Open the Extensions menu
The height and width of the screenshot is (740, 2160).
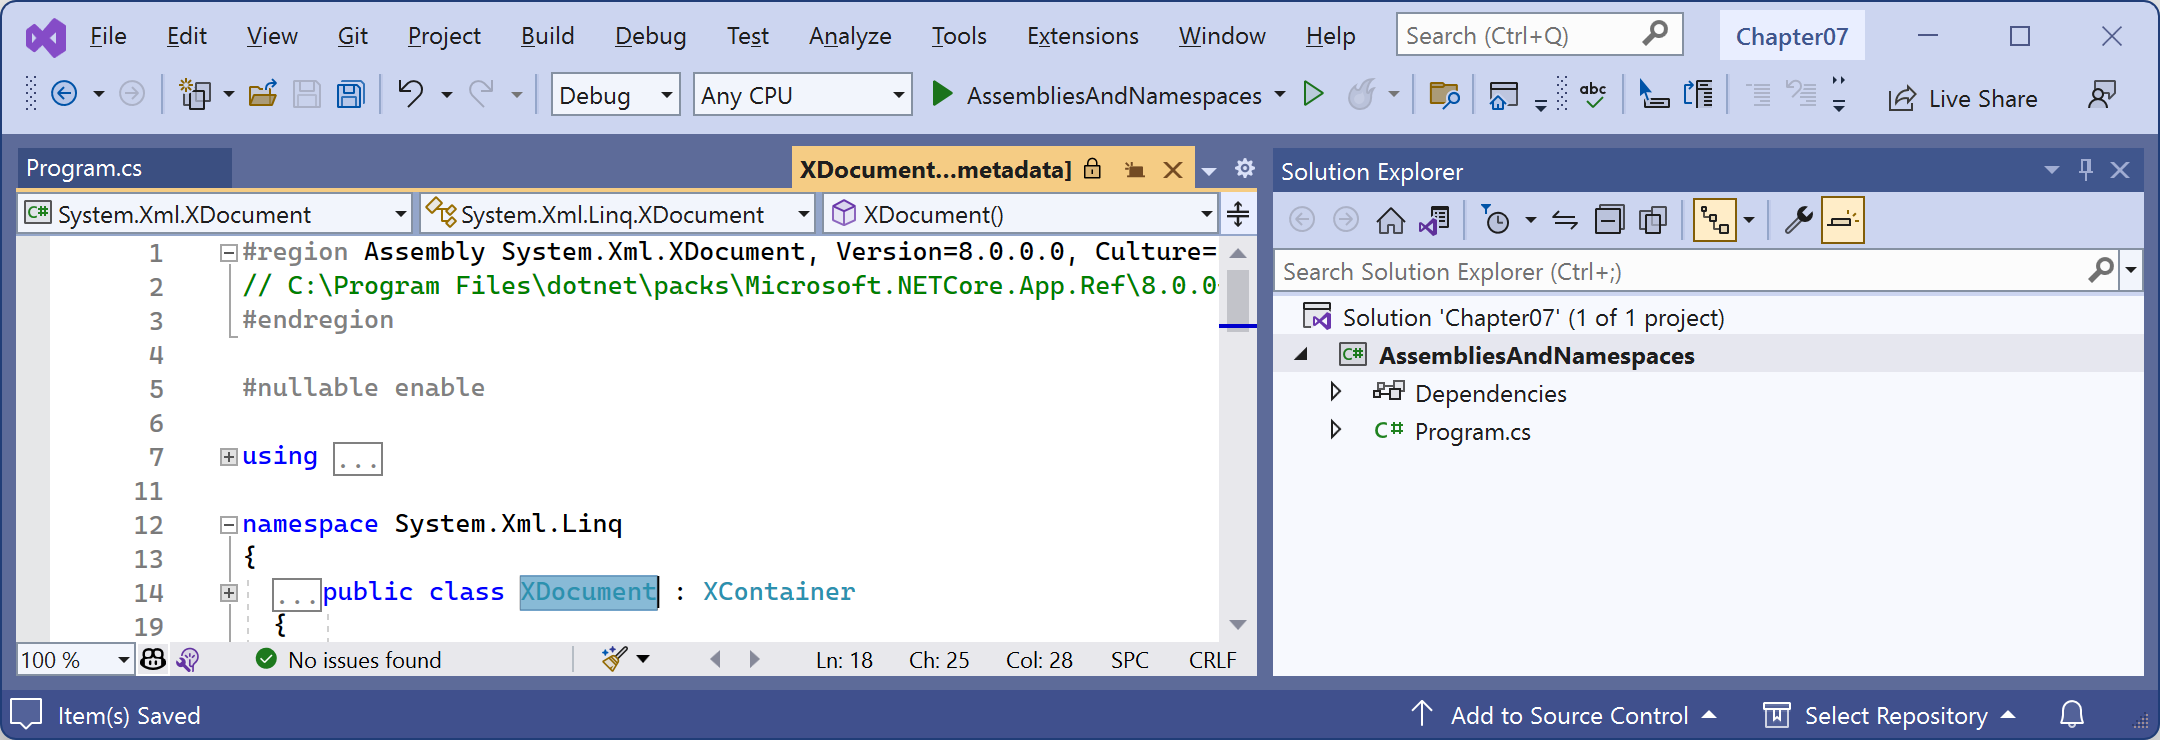1083,36
